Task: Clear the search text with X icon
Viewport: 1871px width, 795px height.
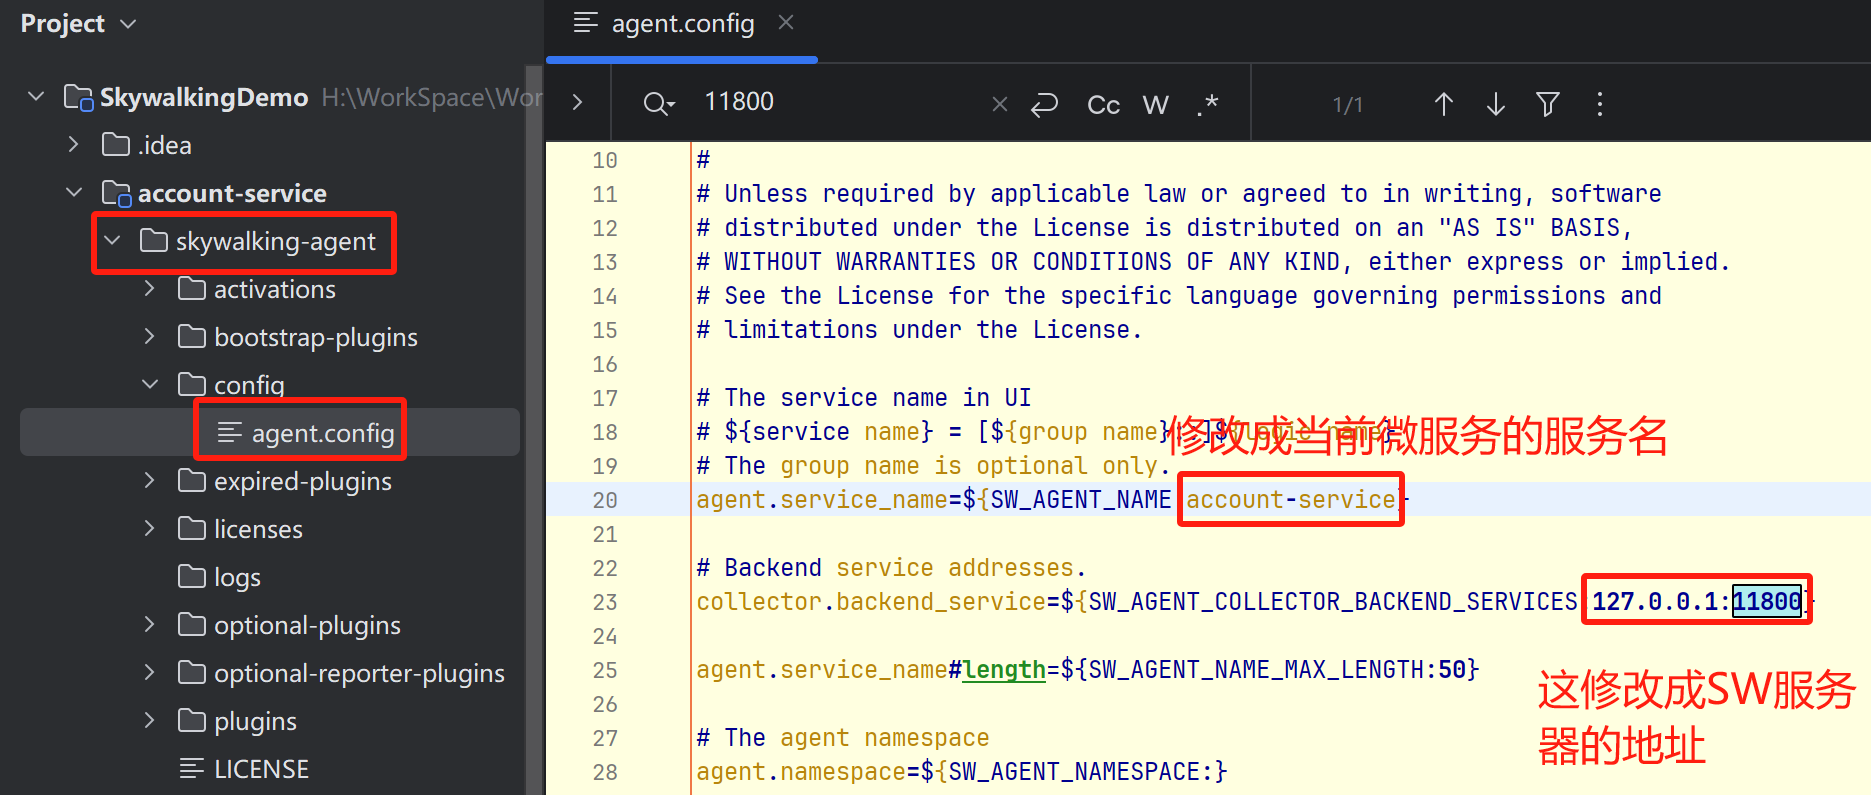Action: (x=999, y=103)
